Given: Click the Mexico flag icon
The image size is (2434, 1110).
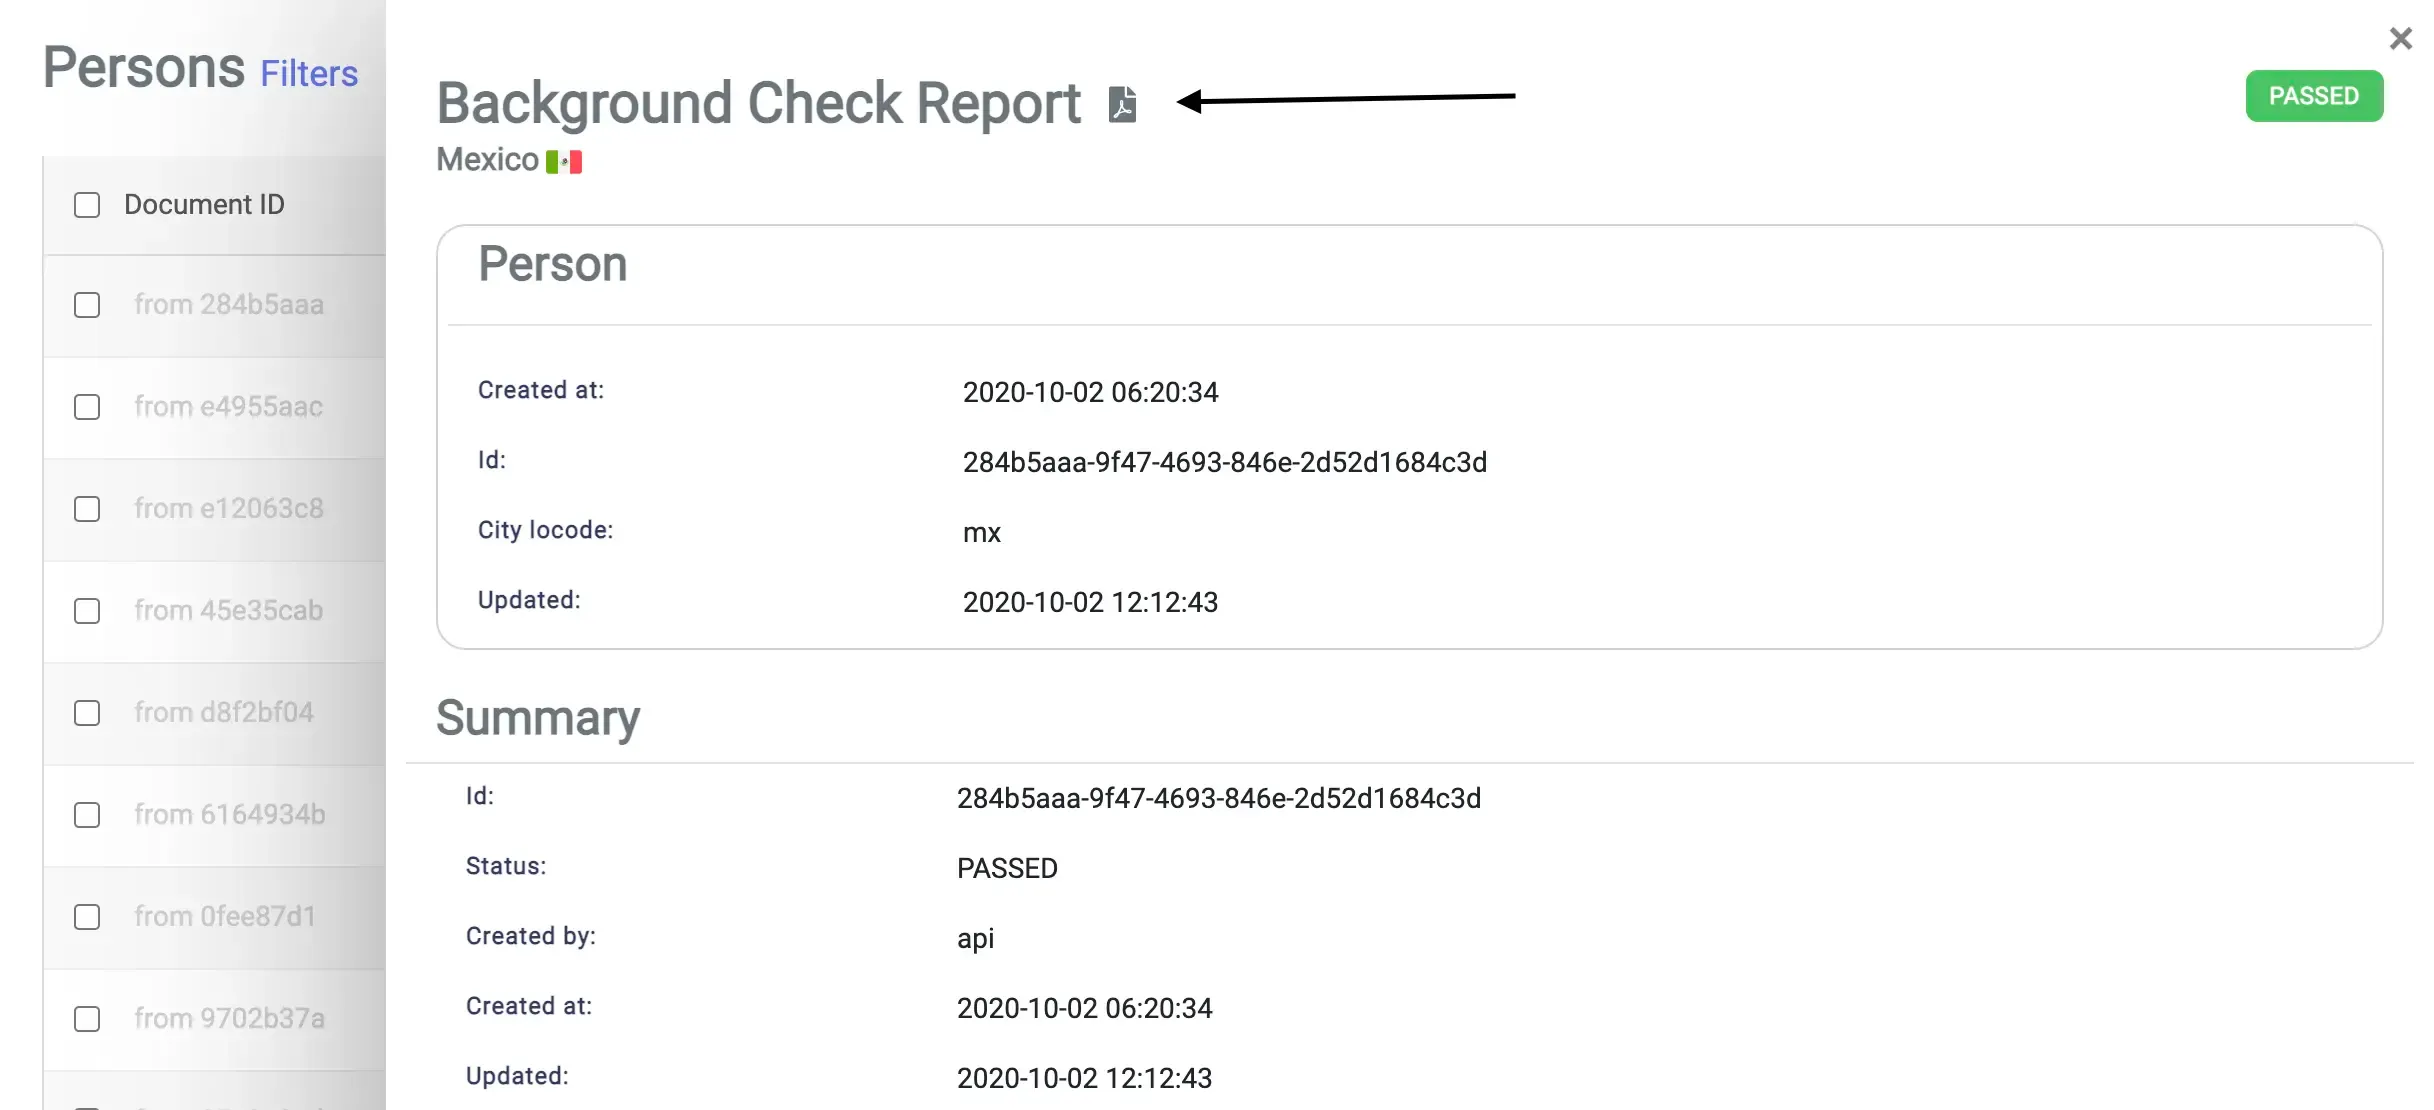Looking at the screenshot, I should coord(564,162).
